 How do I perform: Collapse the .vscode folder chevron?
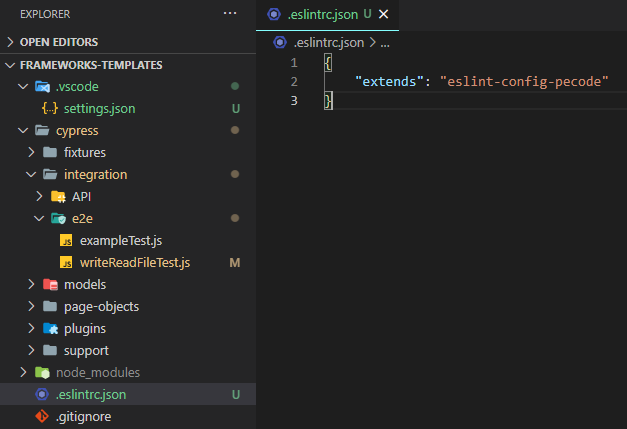25,86
